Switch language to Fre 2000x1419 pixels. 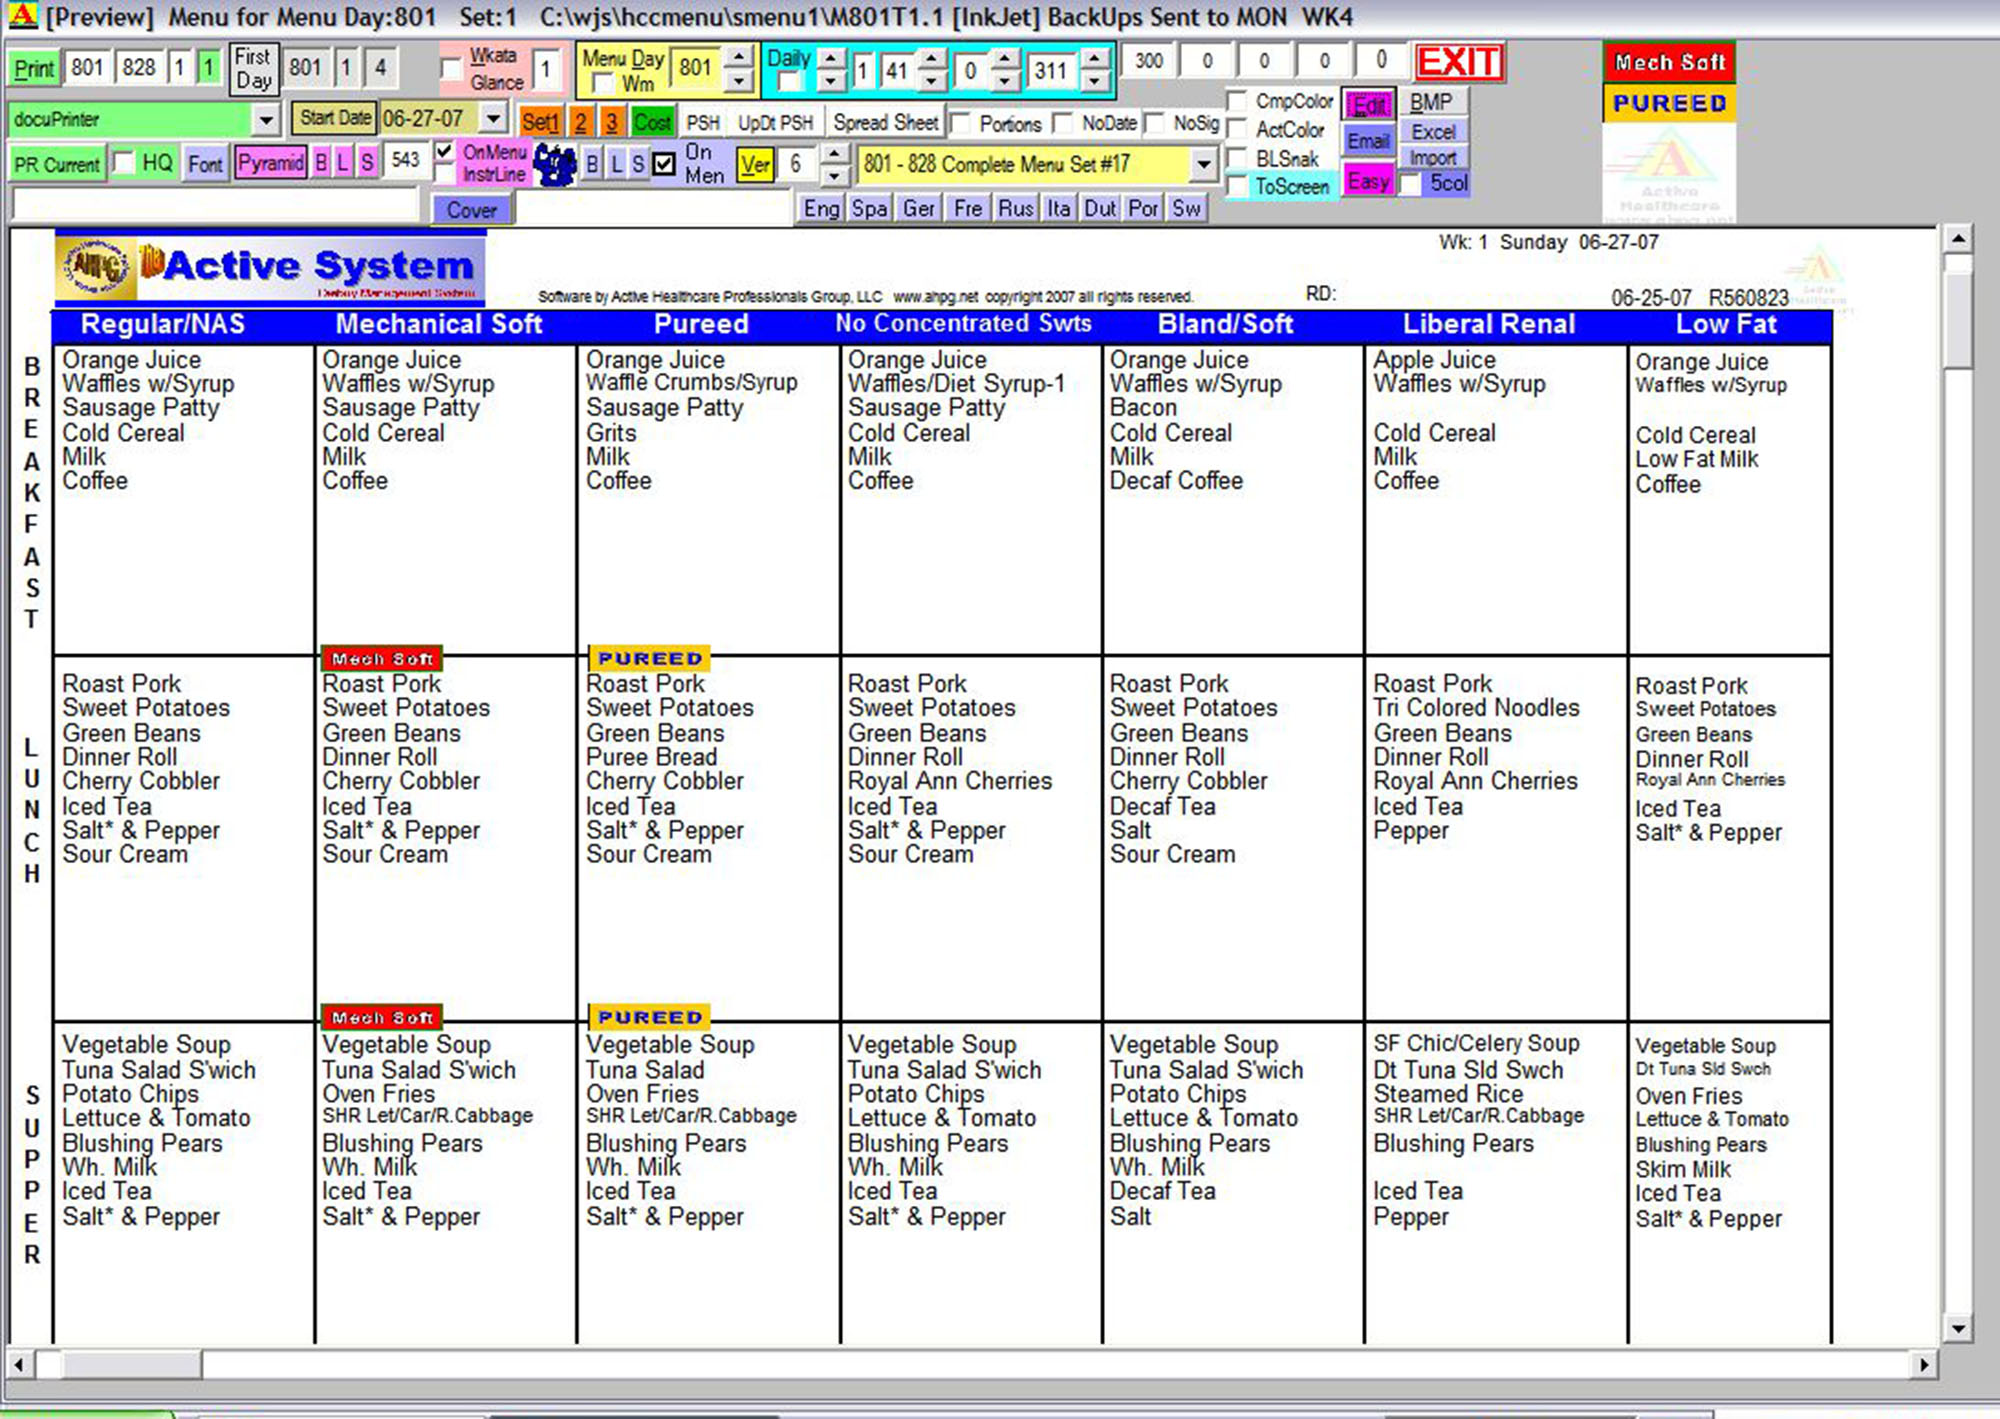pos(967,208)
